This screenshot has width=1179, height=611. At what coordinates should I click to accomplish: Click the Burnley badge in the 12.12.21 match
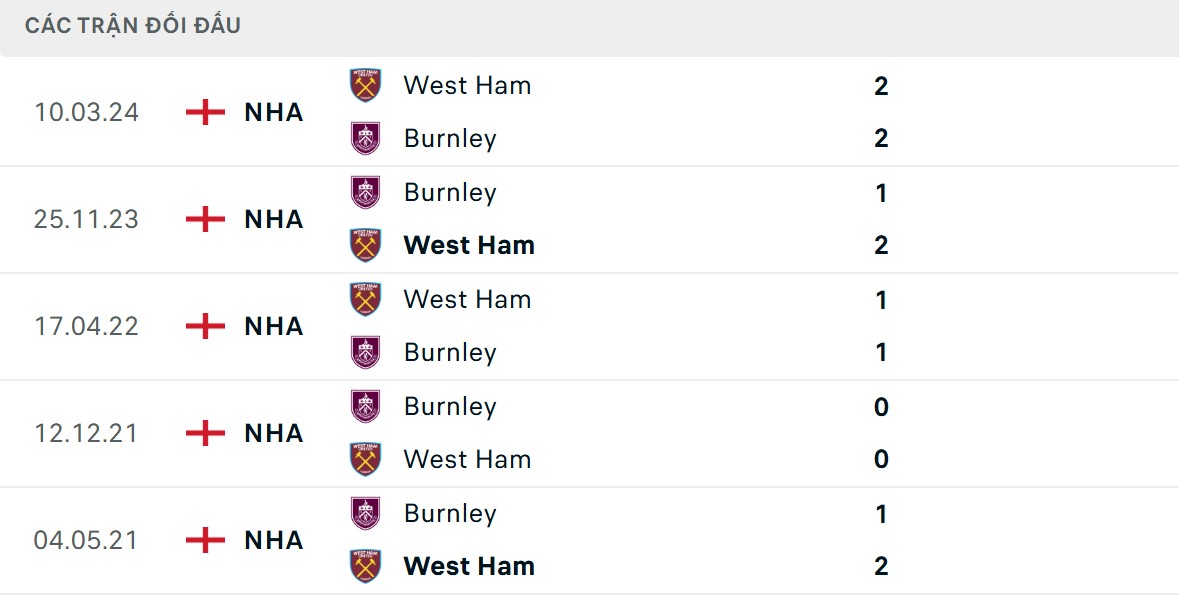pos(364,406)
